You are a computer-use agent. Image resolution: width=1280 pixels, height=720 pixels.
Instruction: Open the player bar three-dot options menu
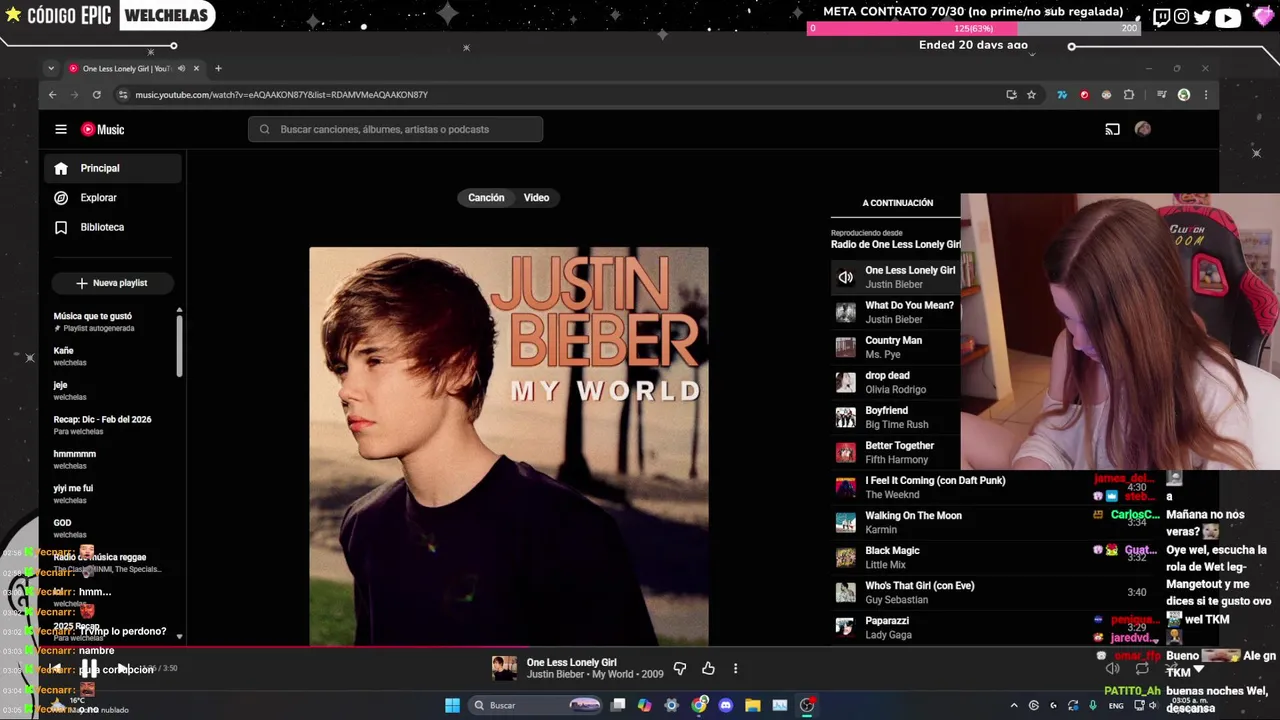pos(735,668)
